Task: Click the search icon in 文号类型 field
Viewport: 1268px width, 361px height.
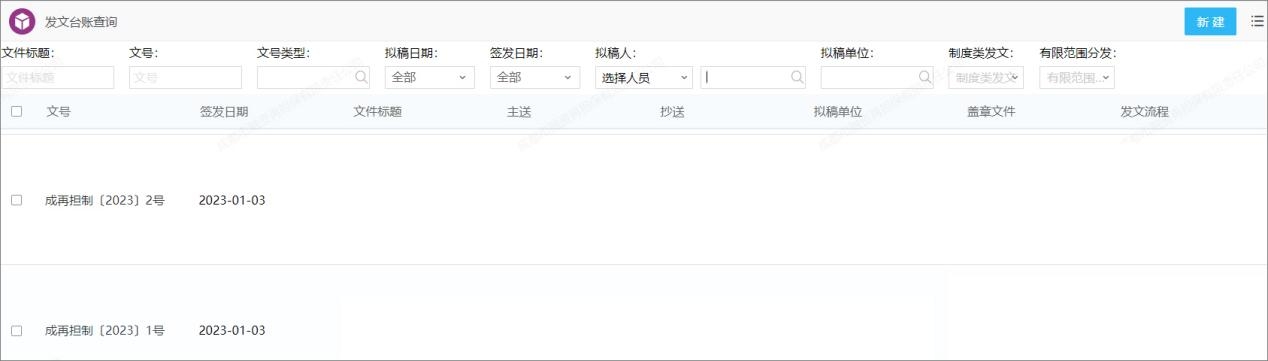Action: [361, 77]
